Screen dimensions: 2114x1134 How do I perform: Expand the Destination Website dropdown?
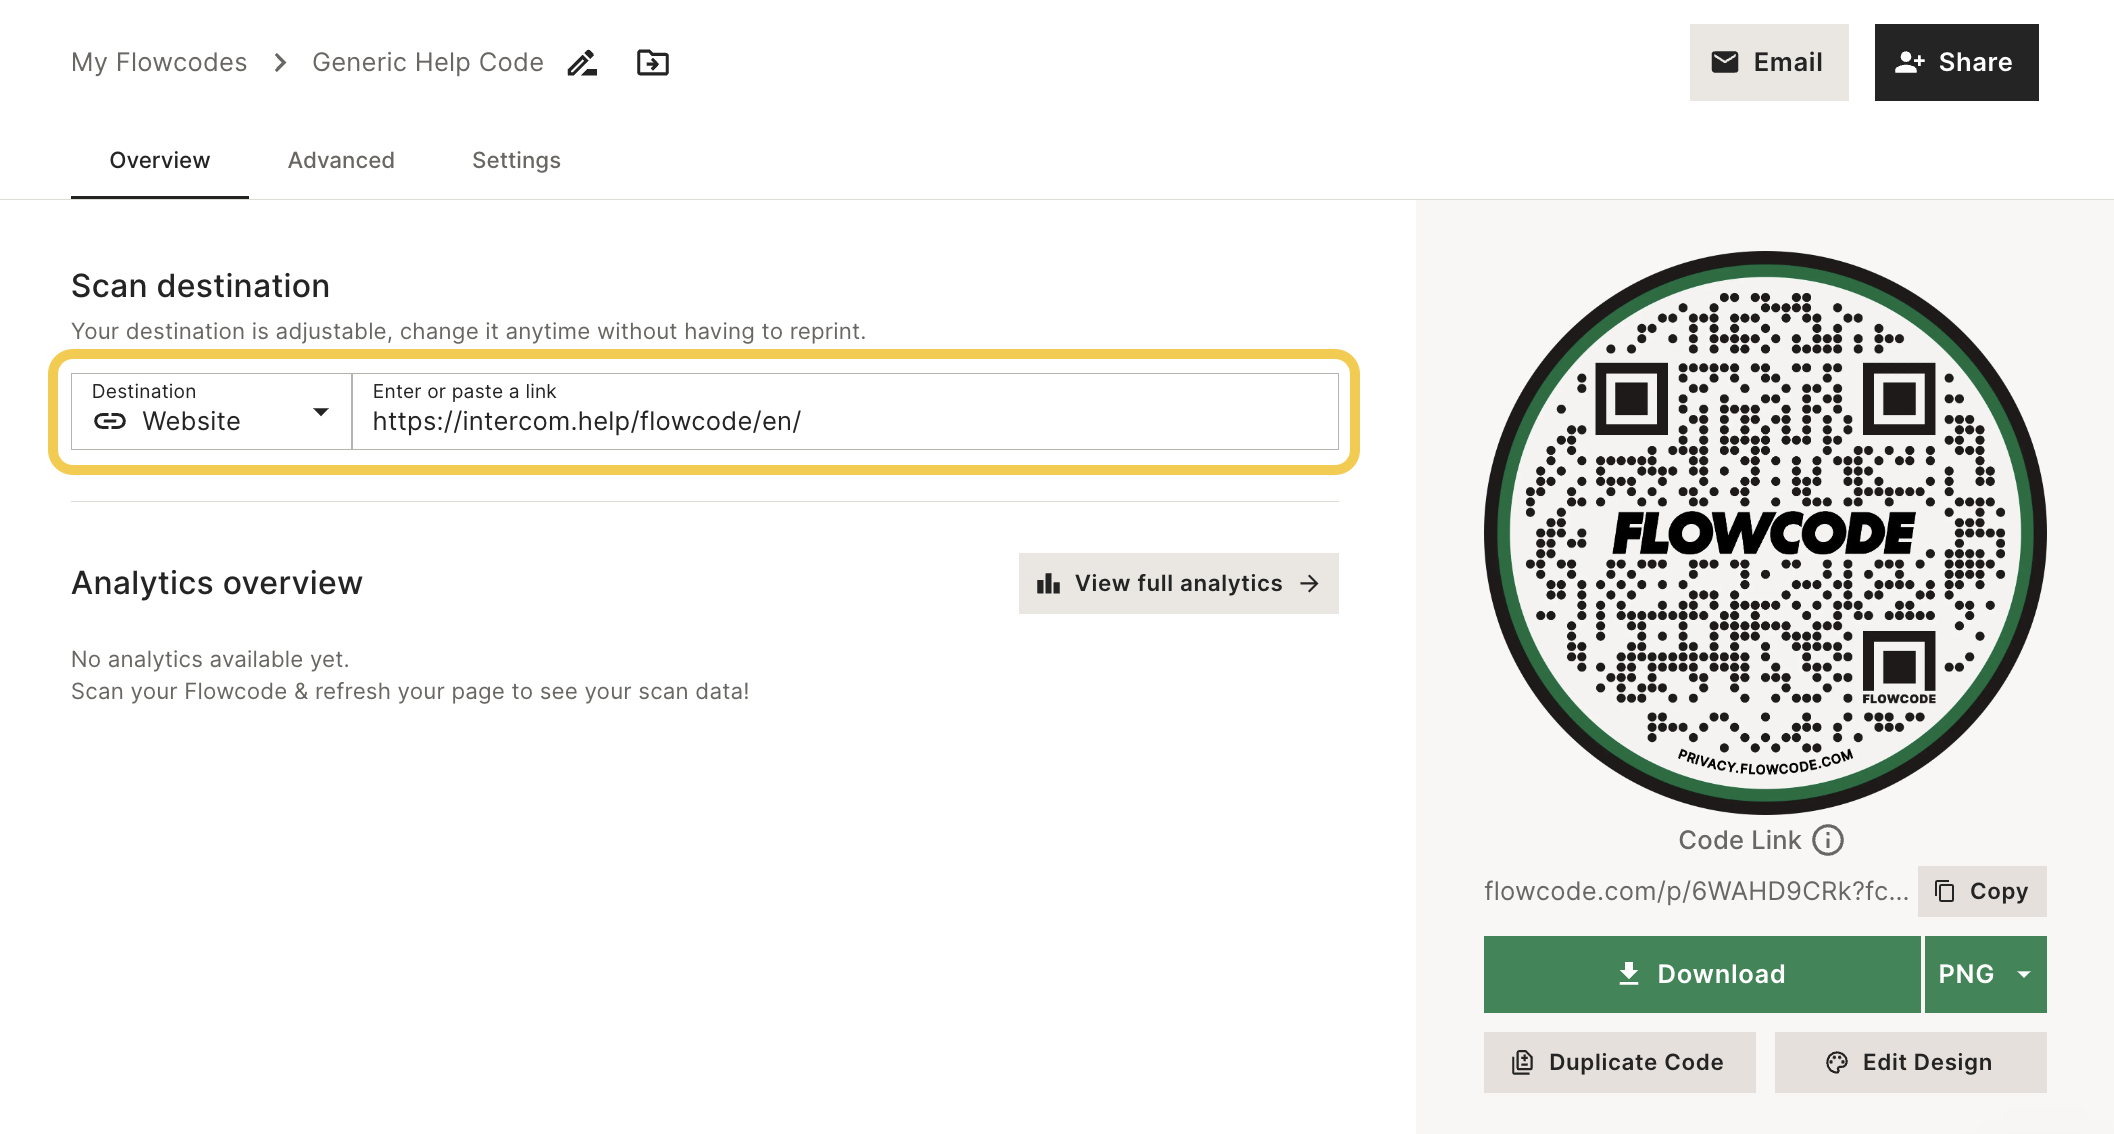211,411
